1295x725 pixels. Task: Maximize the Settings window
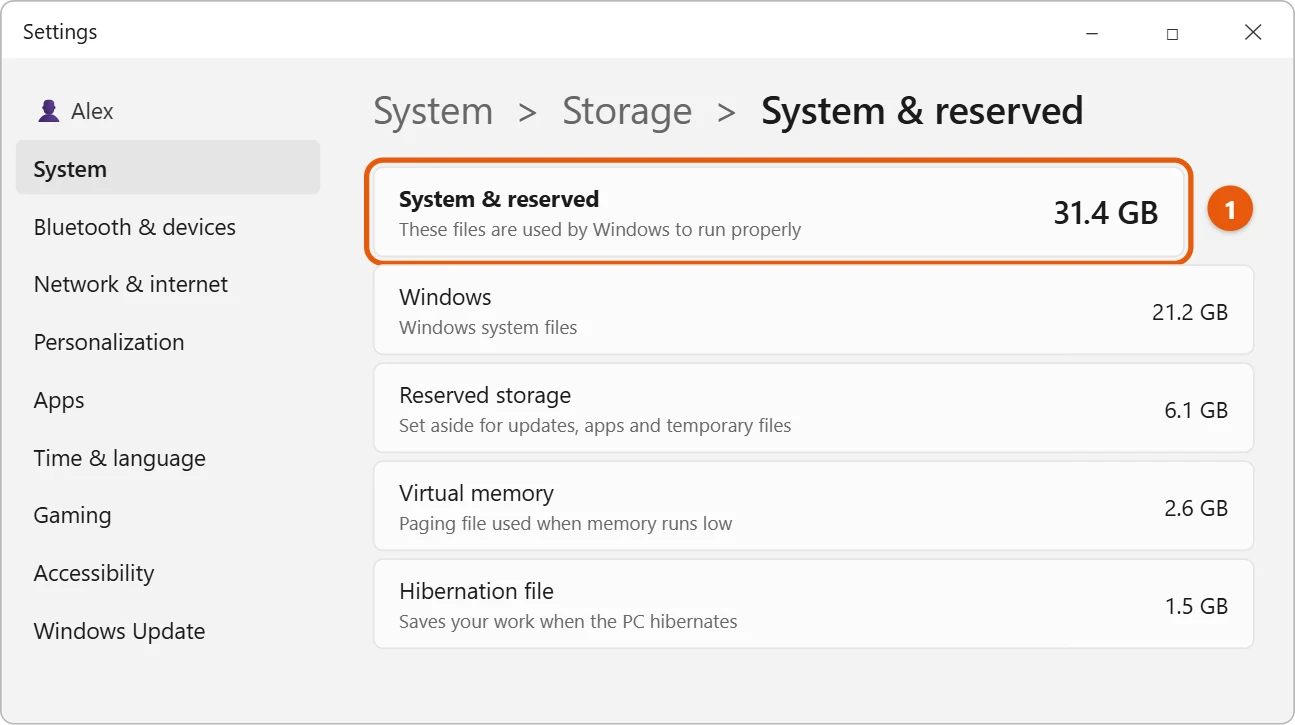[x=1172, y=33]
